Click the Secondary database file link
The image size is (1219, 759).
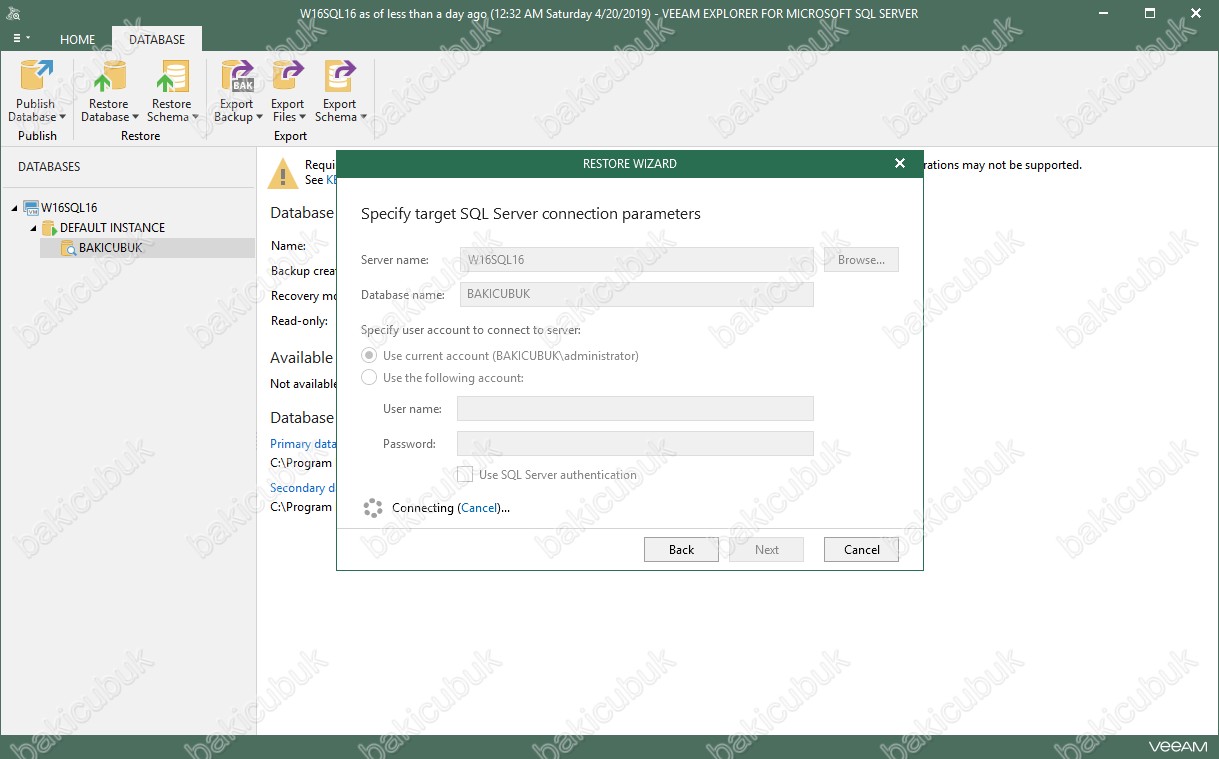303,488
